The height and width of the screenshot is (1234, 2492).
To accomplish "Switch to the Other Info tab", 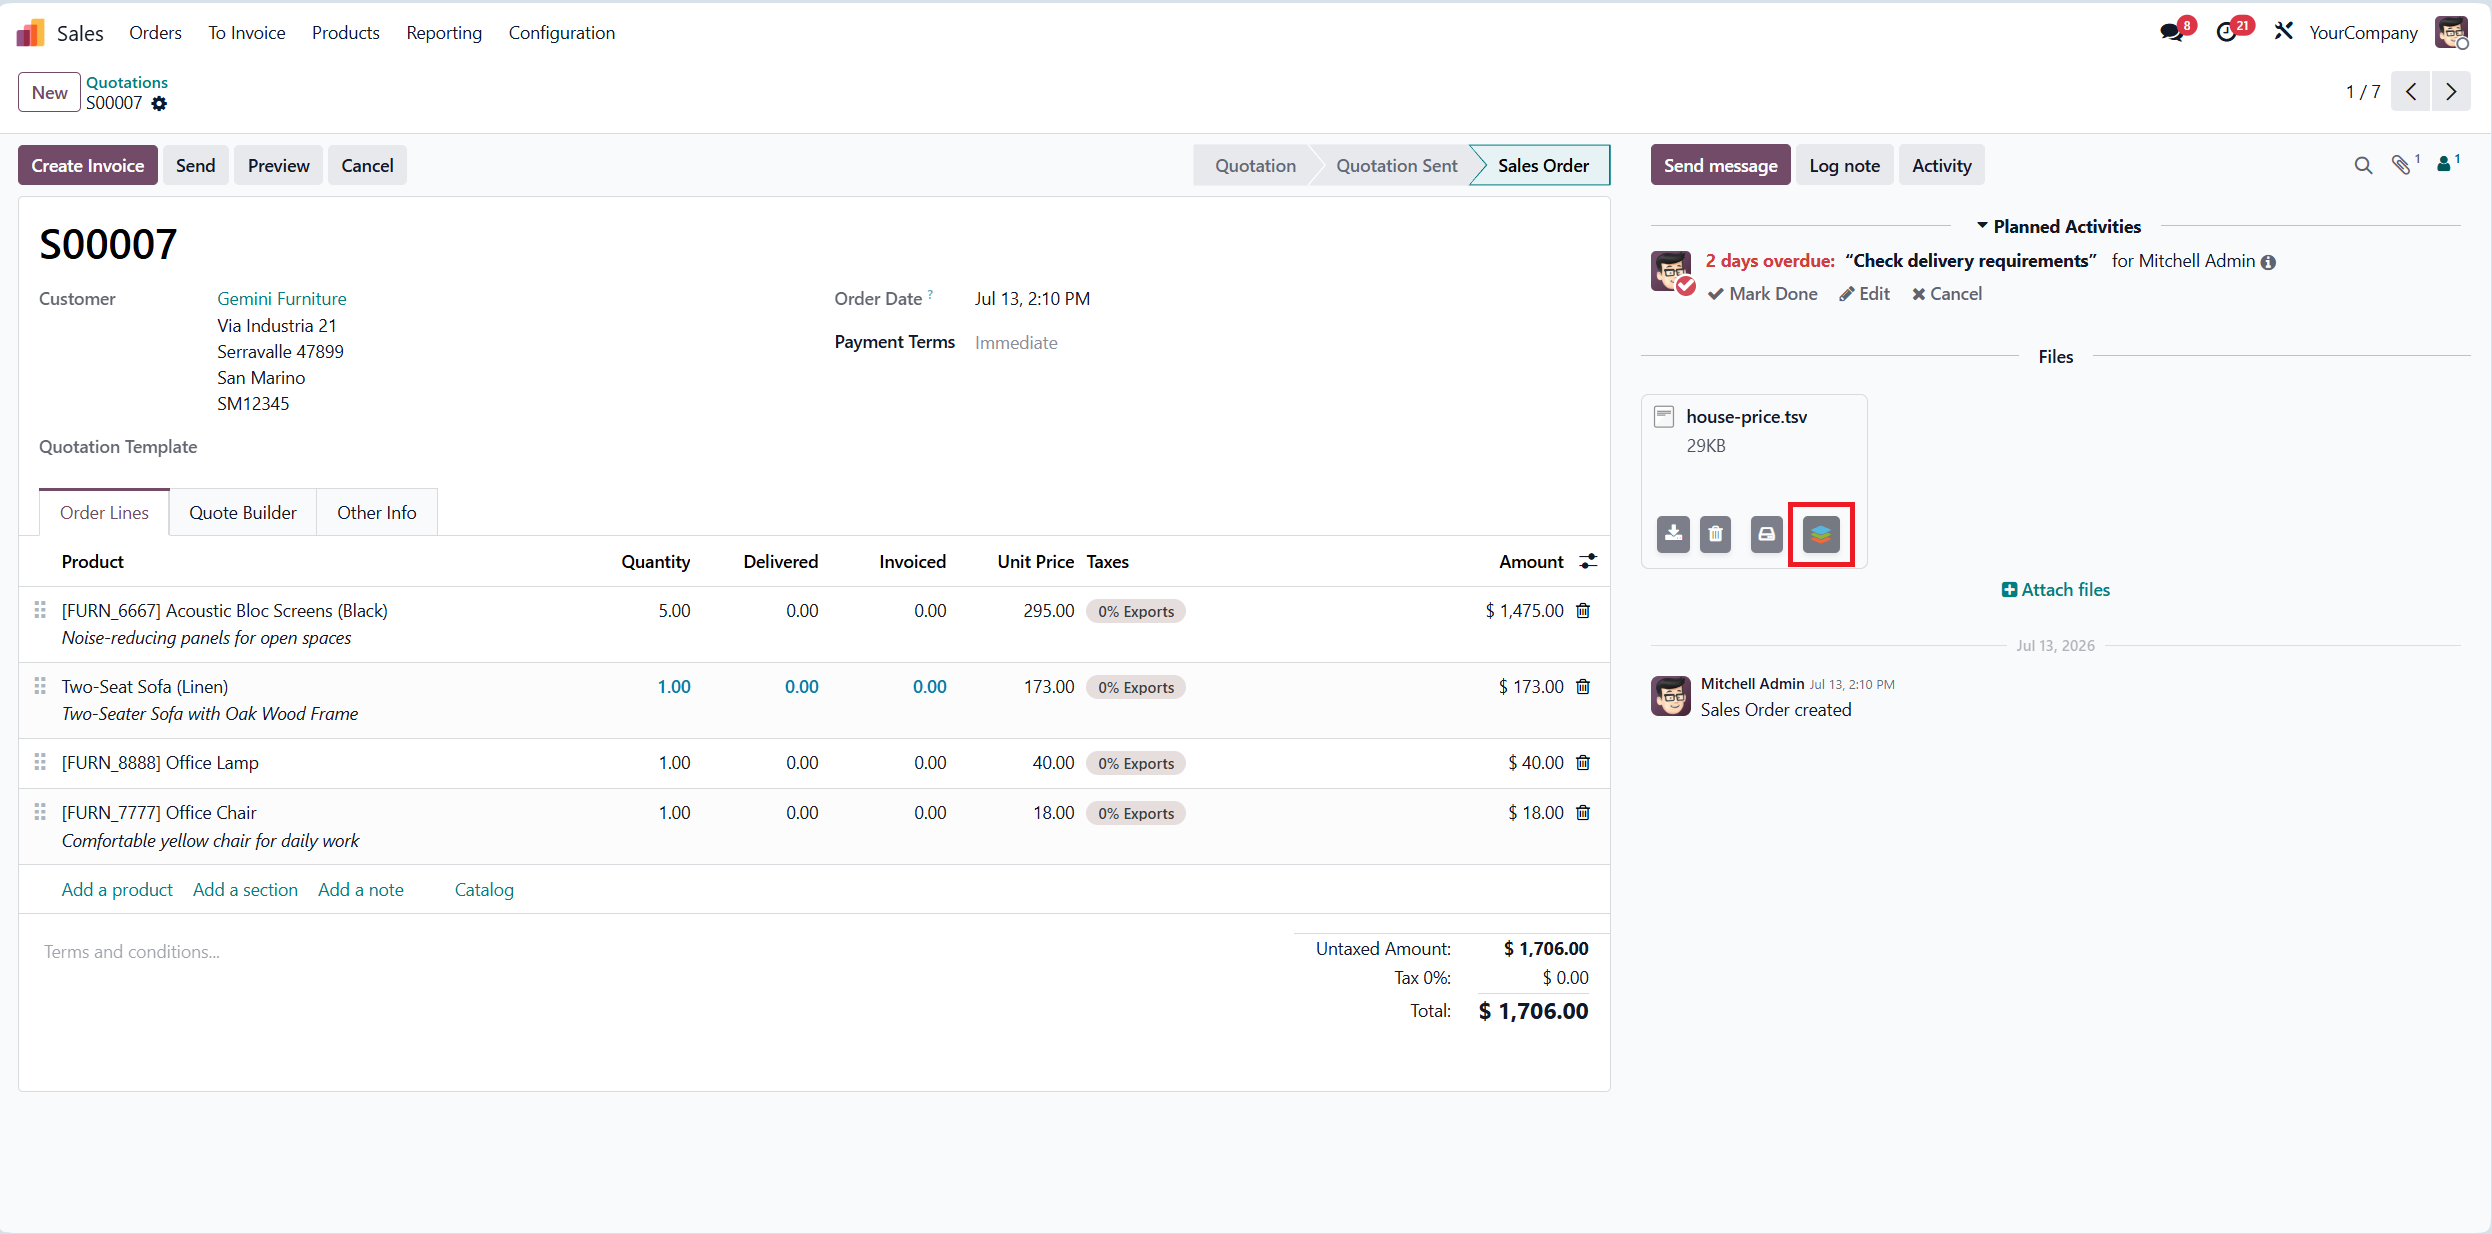I will (377, 513).
